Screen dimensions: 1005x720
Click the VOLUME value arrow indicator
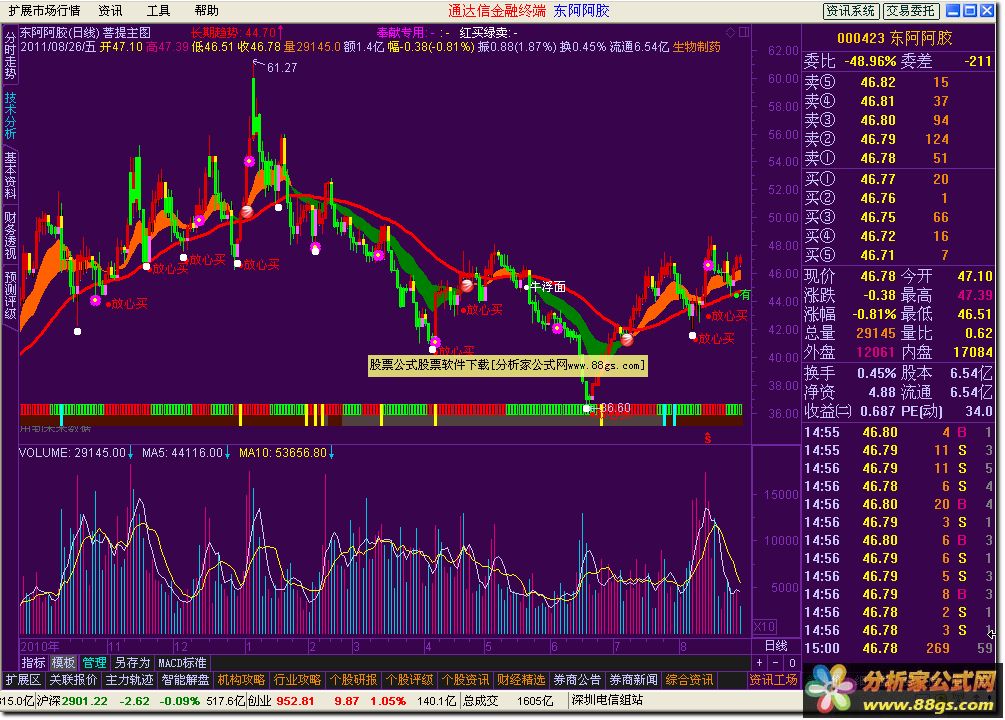pyautogui.click(x=130, y=453)
